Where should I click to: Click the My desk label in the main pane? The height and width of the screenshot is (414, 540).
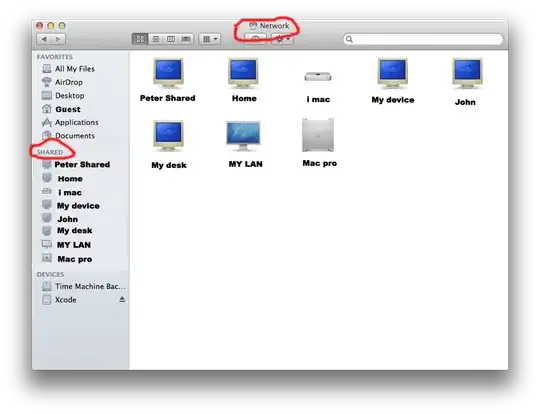tap(169, 165)
